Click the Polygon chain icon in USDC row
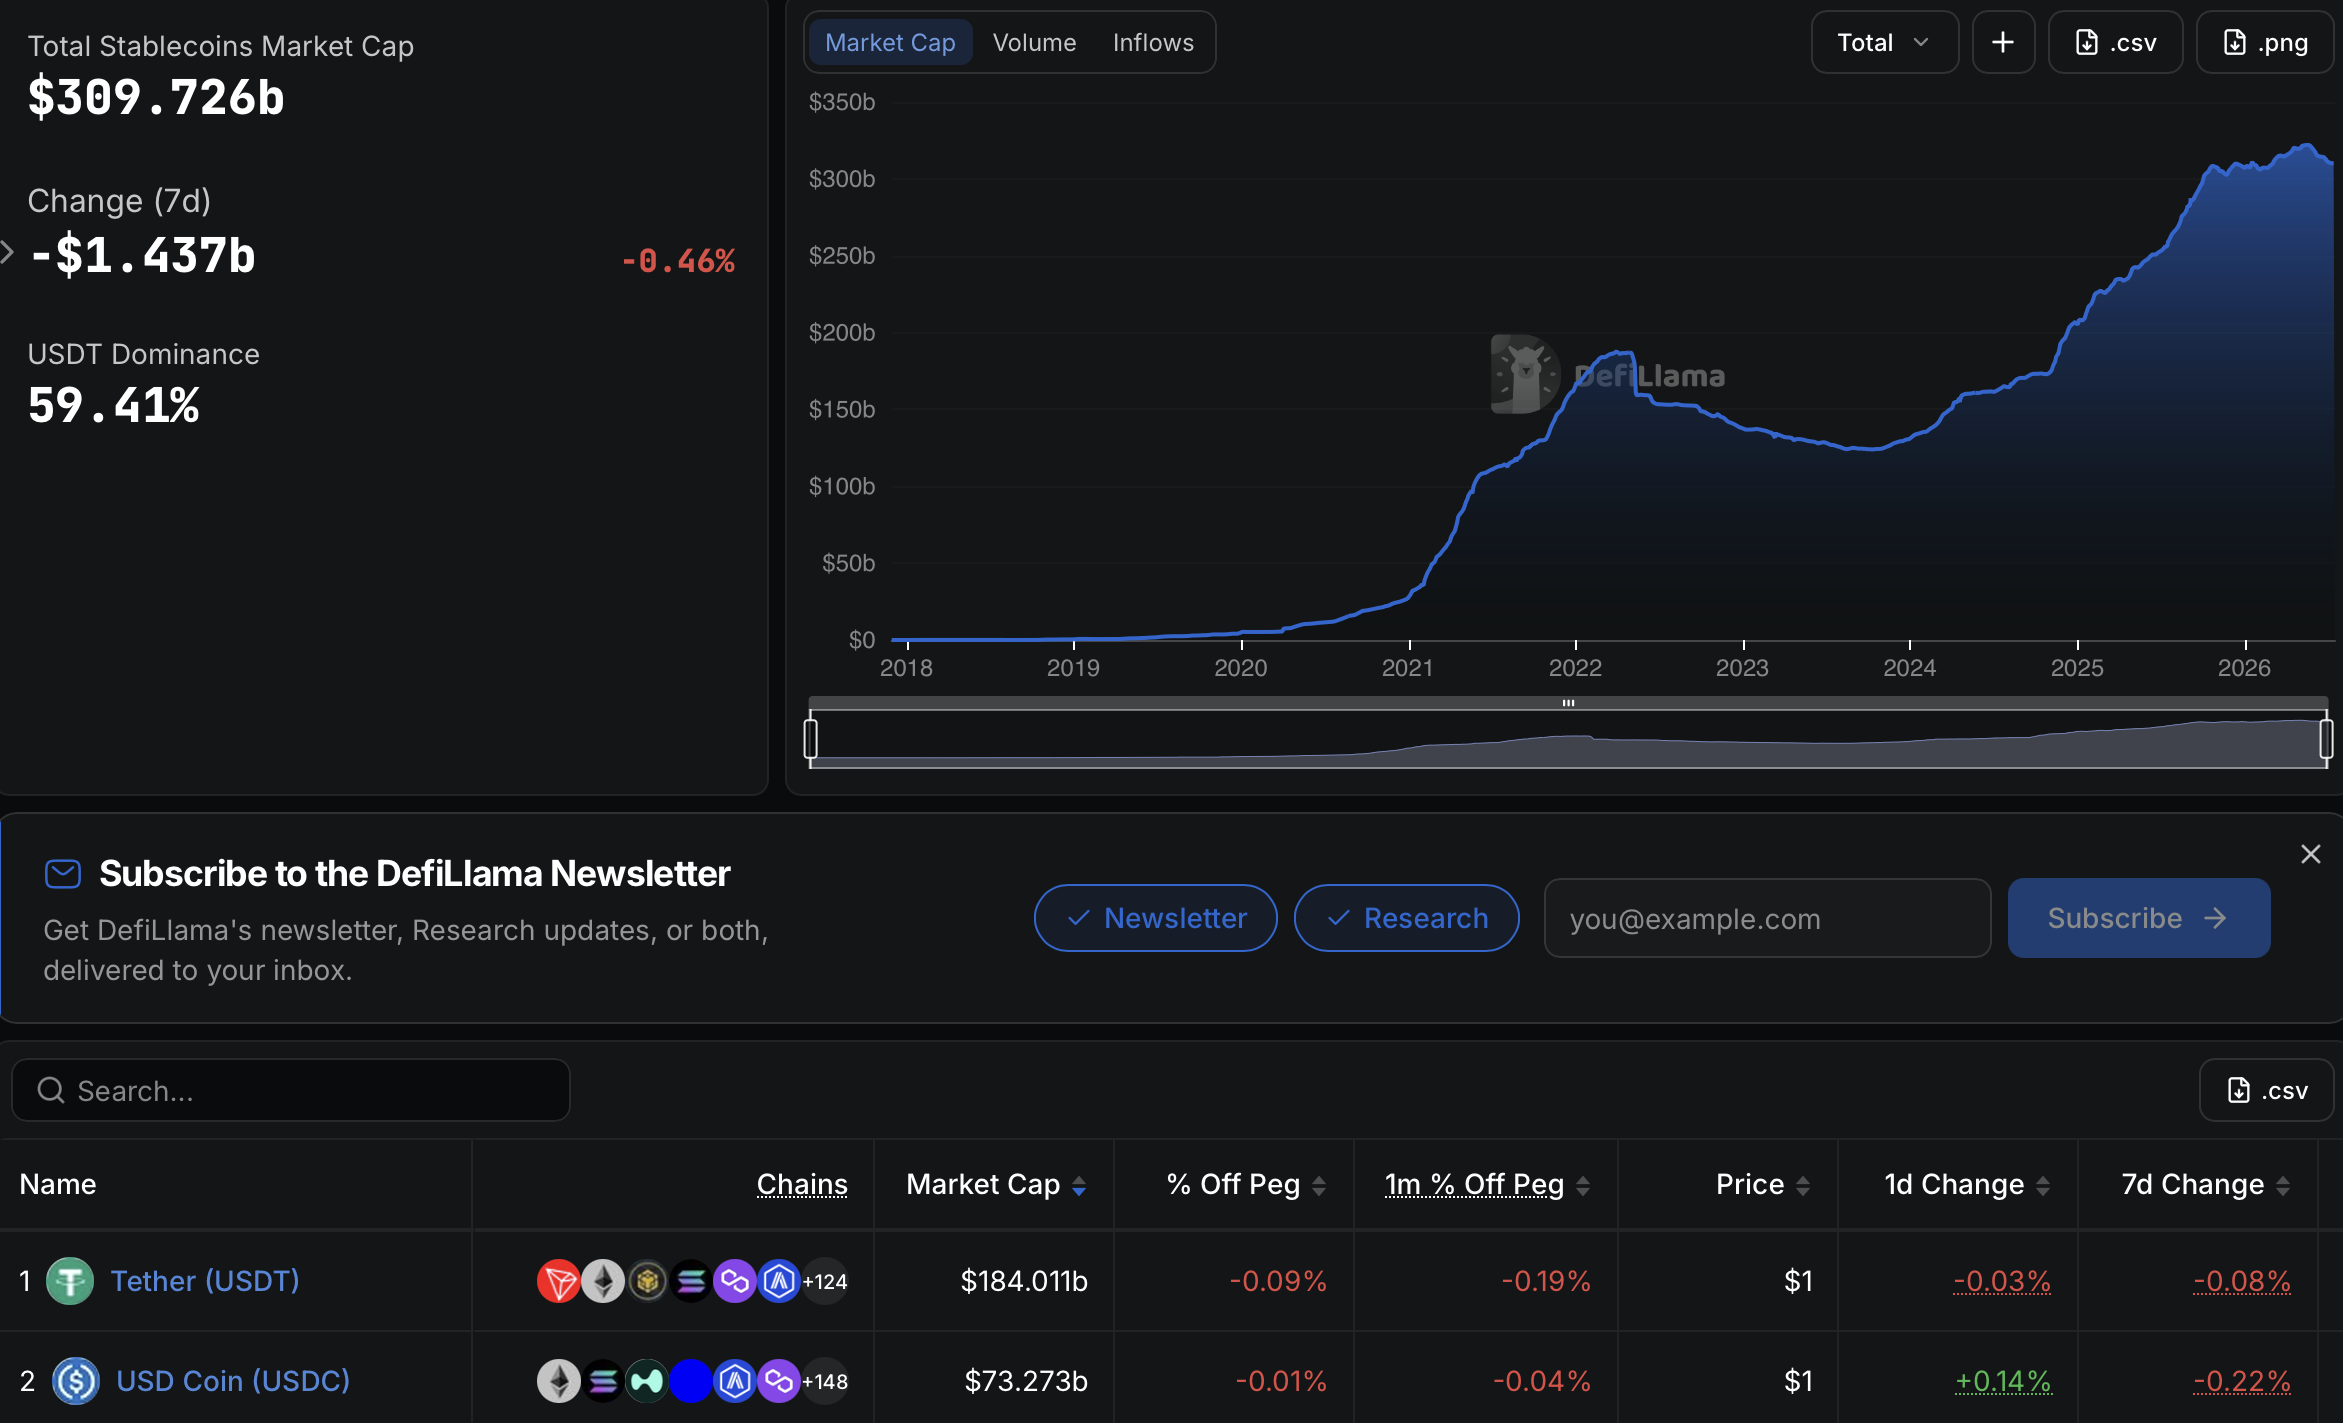Viewport: 2343px width, 1423px height. 779,1381
